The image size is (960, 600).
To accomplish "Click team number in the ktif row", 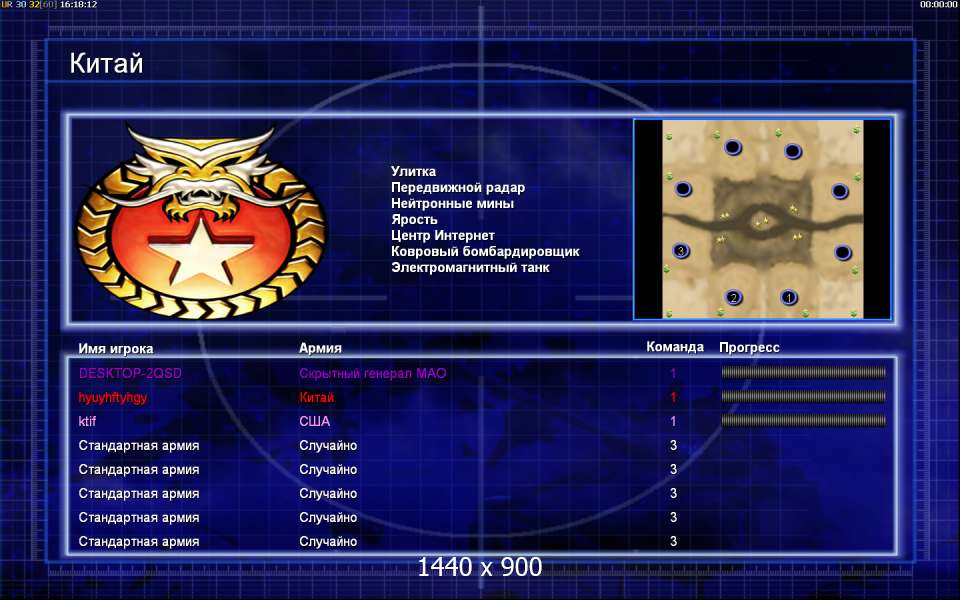I will click(673, 421).
